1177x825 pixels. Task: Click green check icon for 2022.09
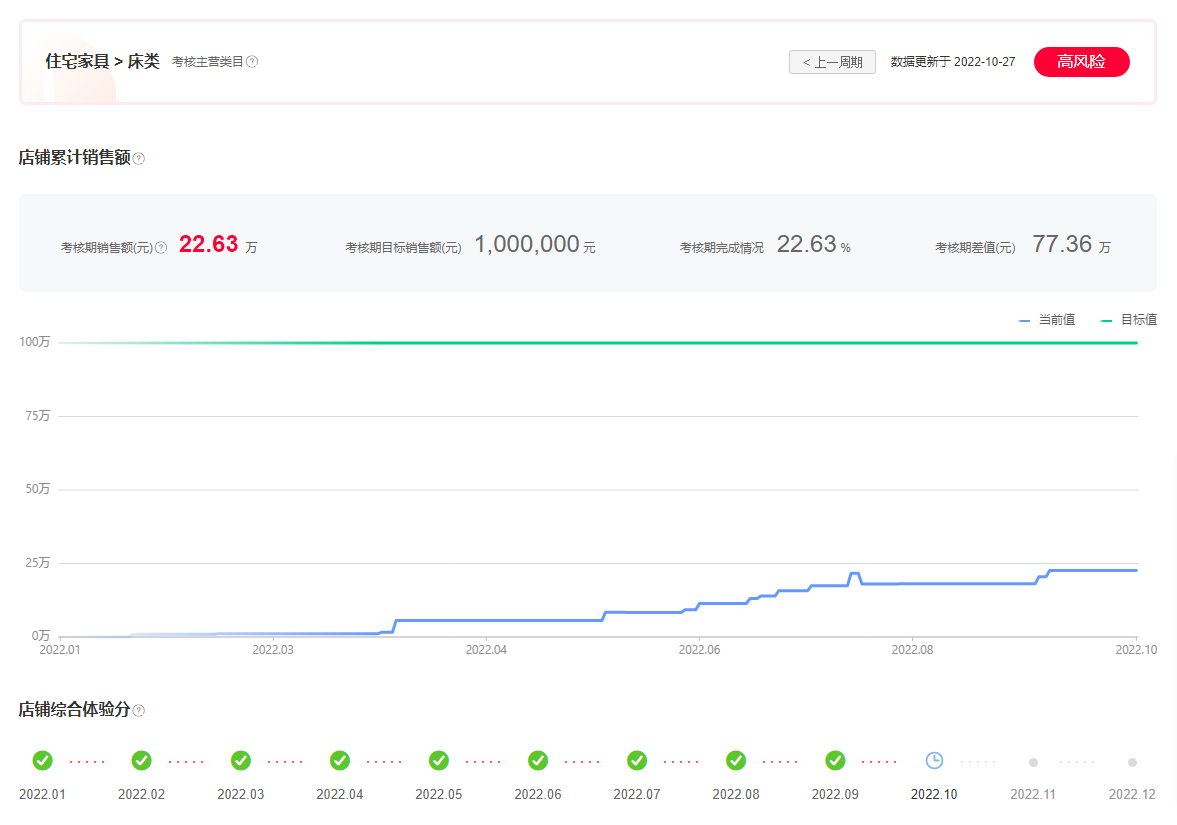[x=835, y=760]
